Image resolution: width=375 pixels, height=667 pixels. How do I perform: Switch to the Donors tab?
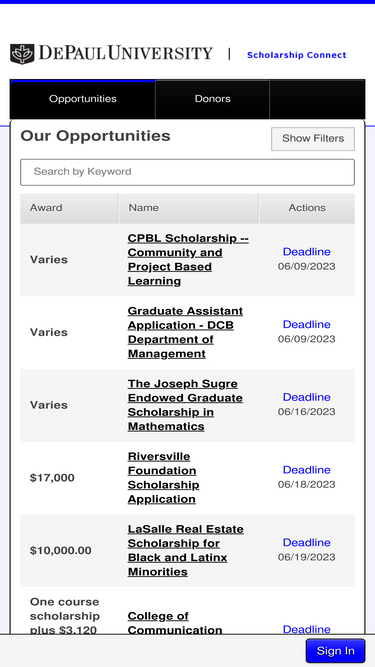[213, 99]
